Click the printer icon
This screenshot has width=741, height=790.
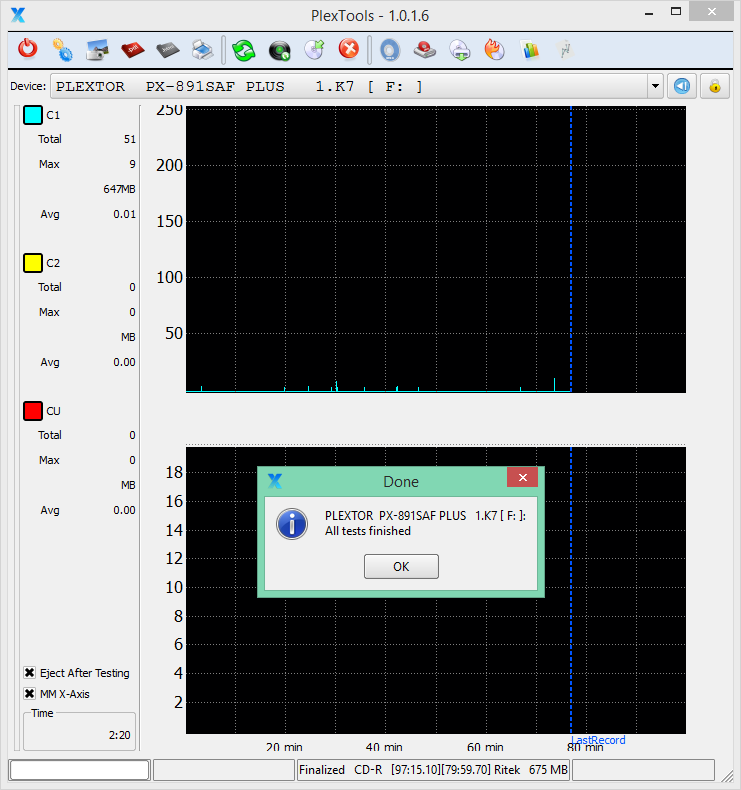click(203, 50)
